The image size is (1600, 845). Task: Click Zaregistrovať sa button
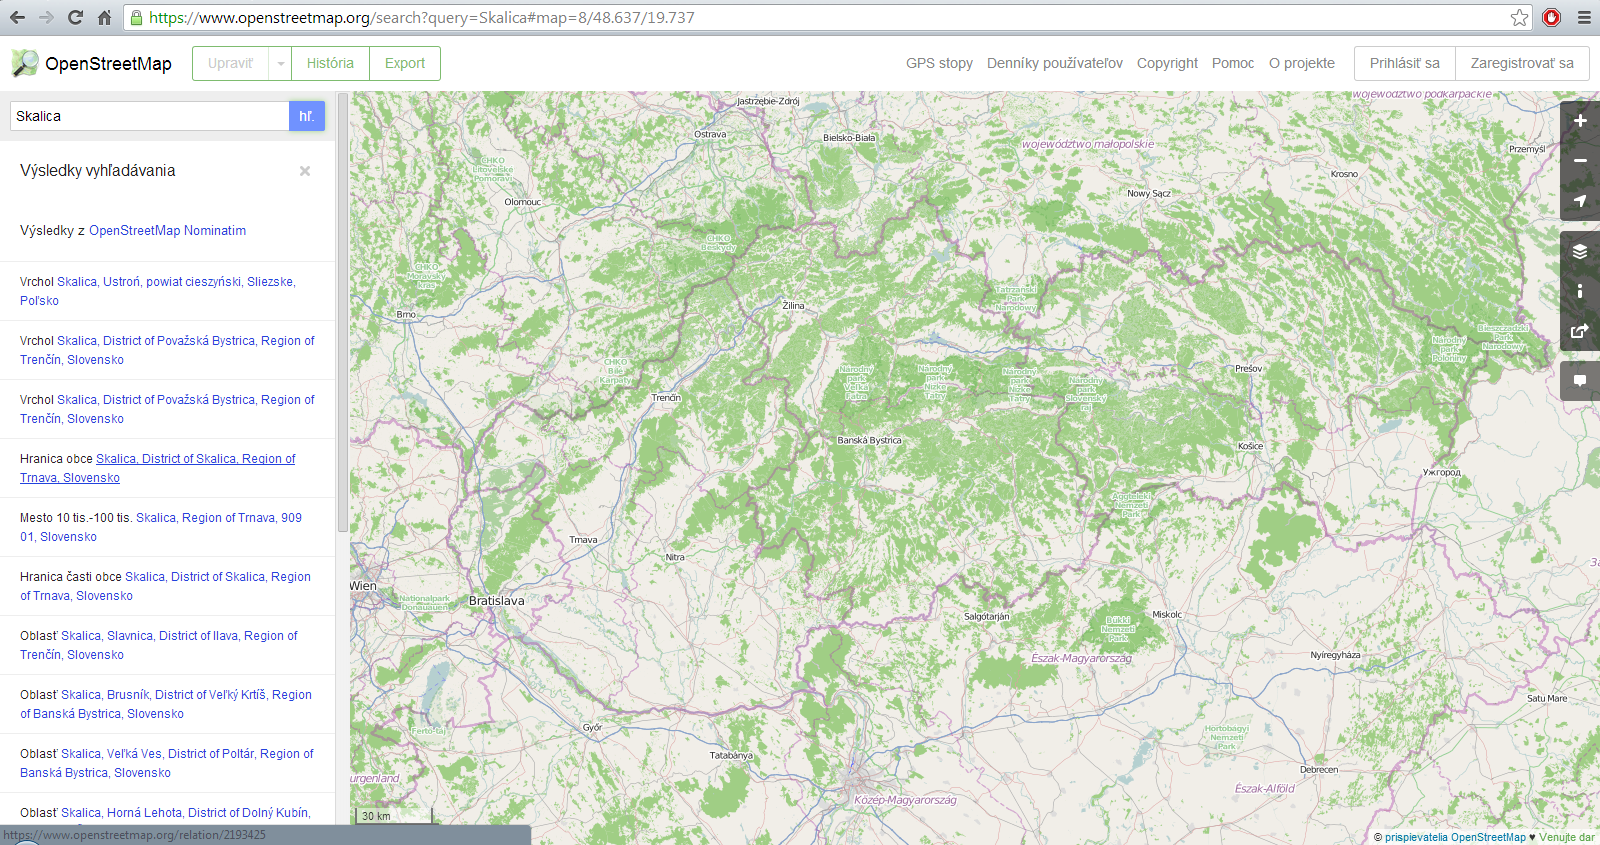1522,63
